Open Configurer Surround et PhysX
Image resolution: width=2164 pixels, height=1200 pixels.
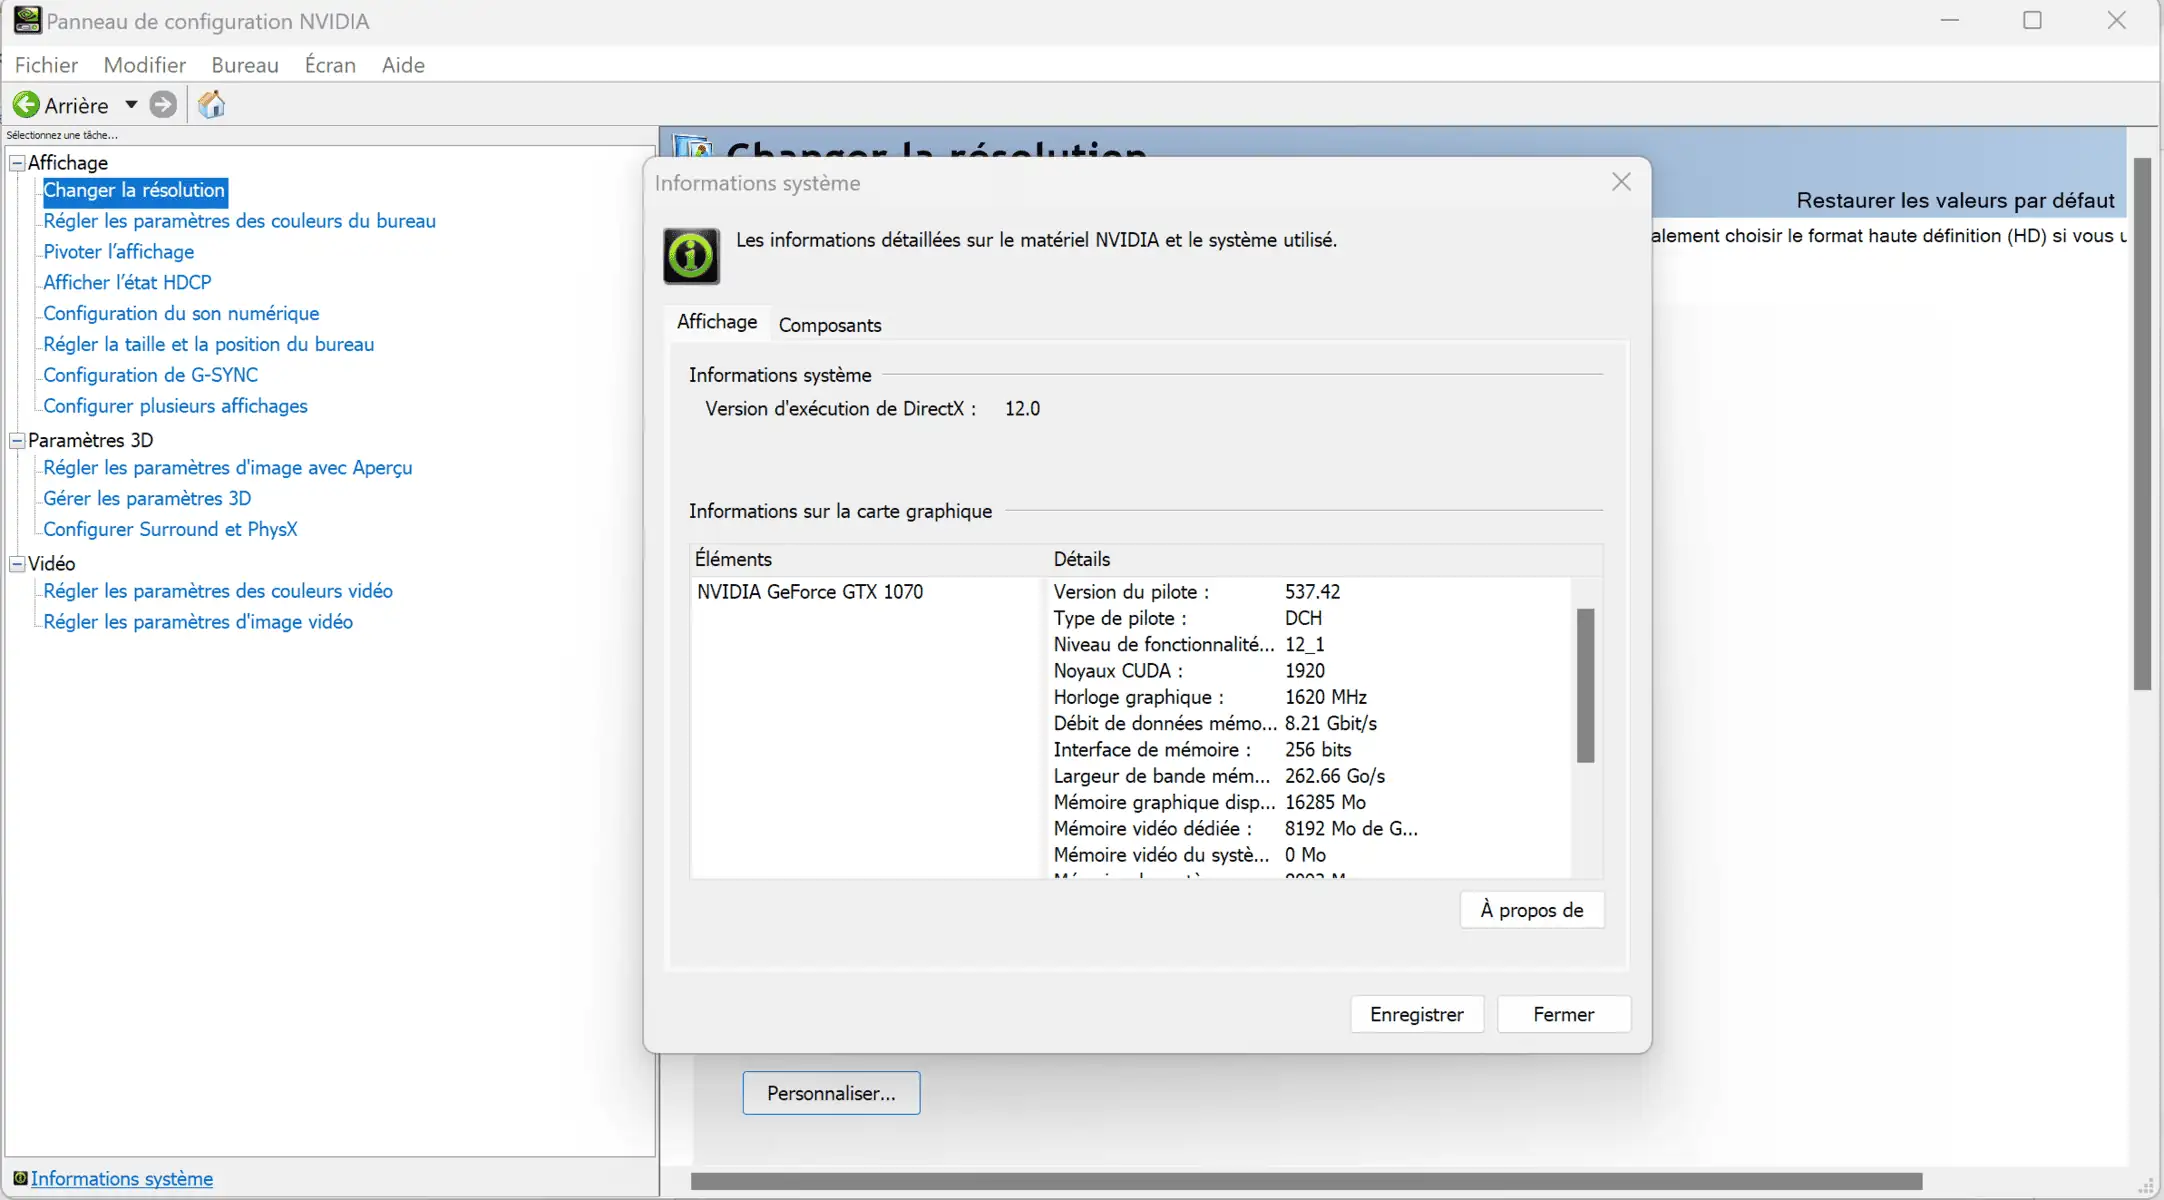click(170, 530)
